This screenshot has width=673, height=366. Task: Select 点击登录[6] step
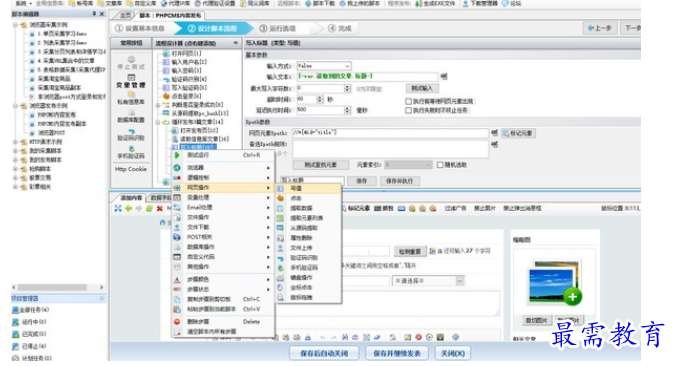186,96
